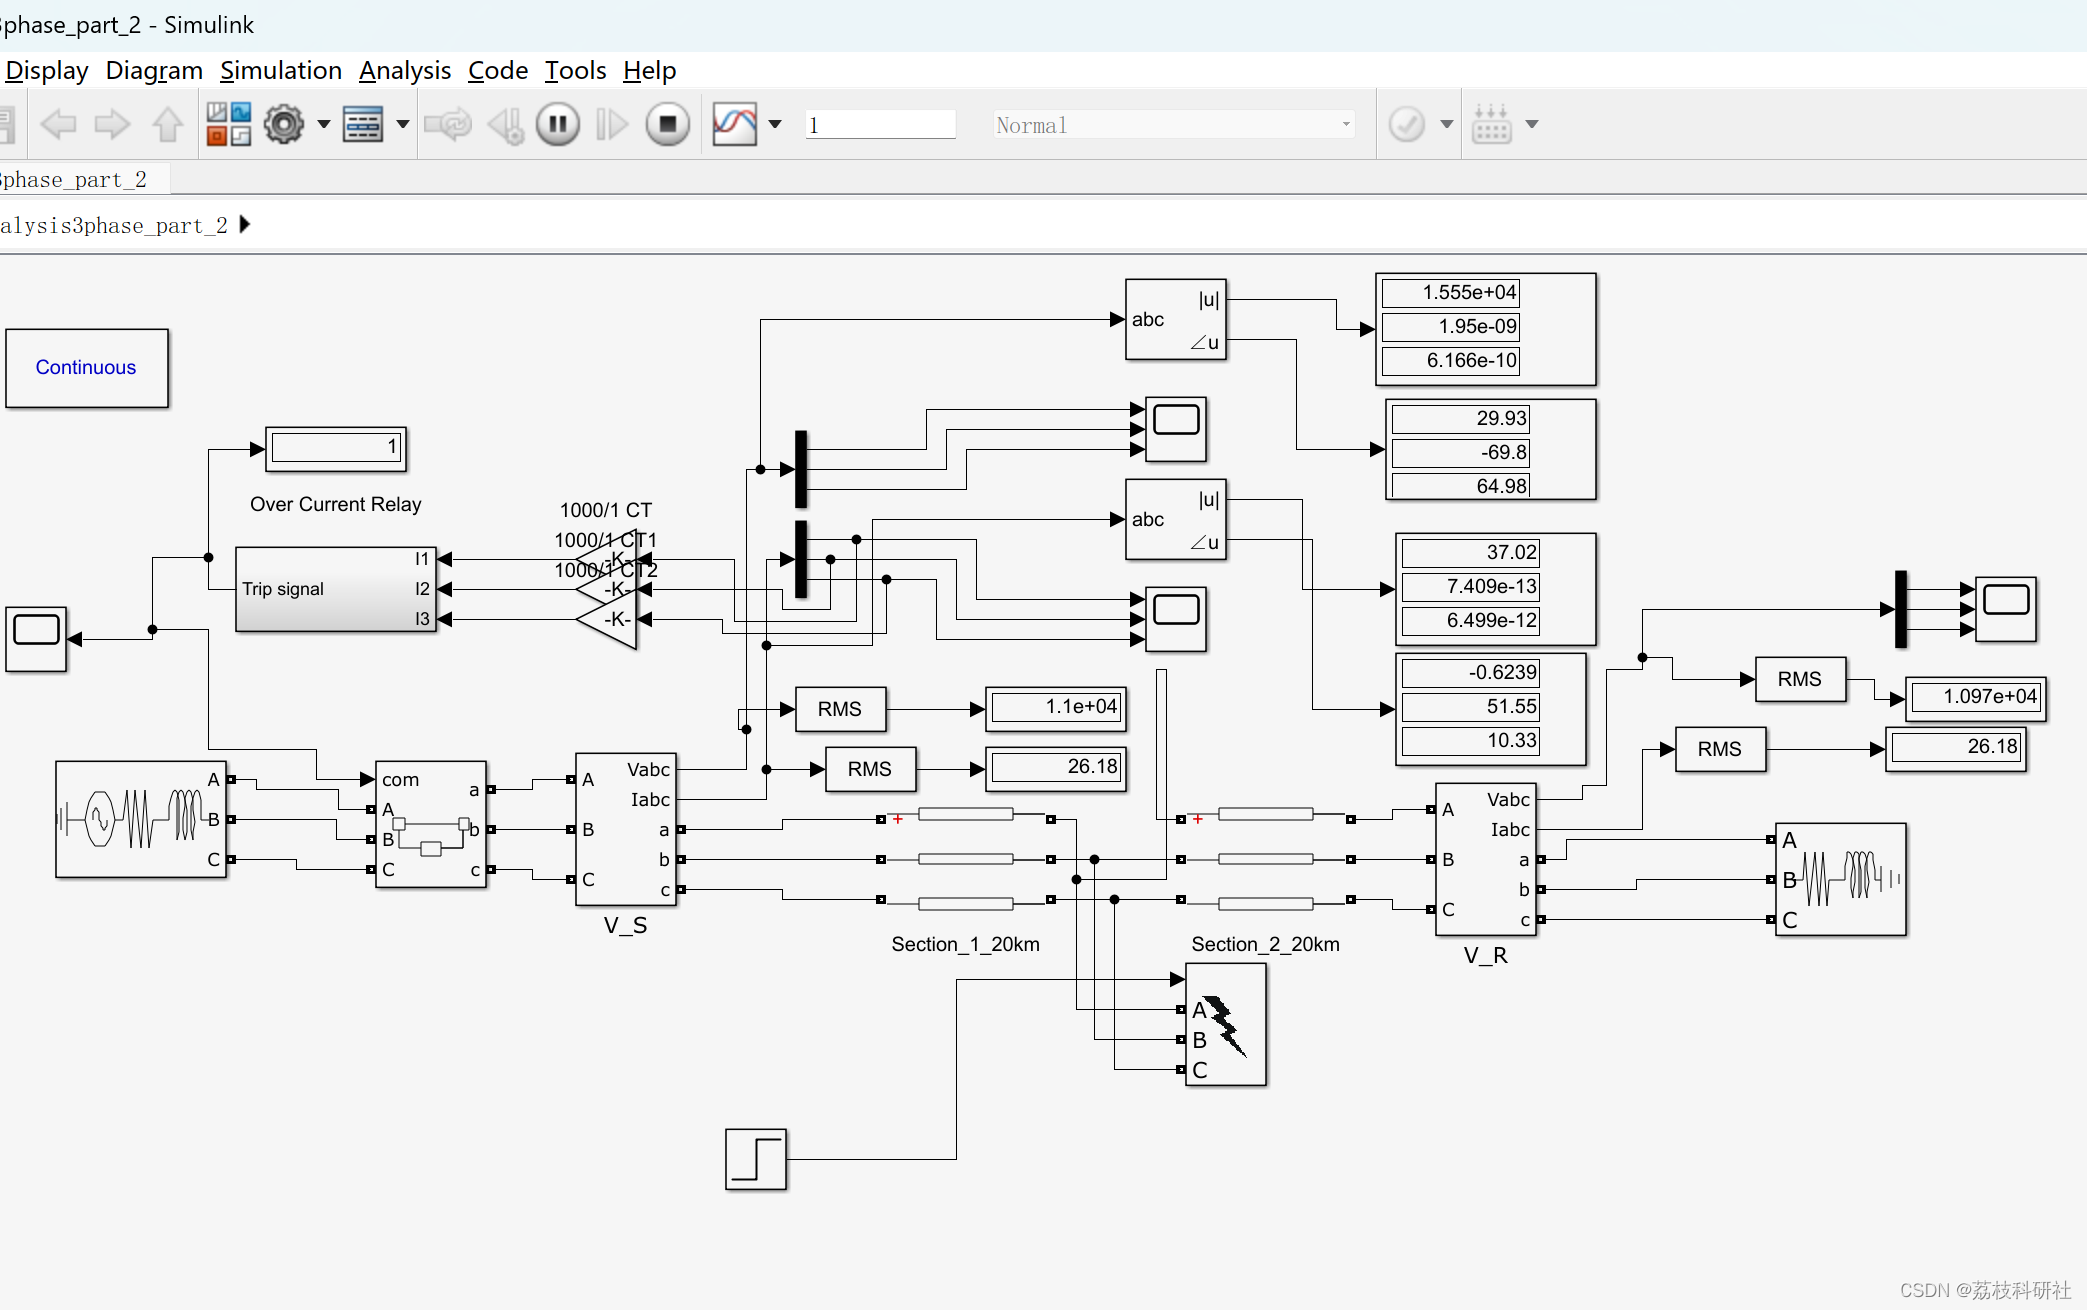Open the Simulation menu

[x=281, y=71]
